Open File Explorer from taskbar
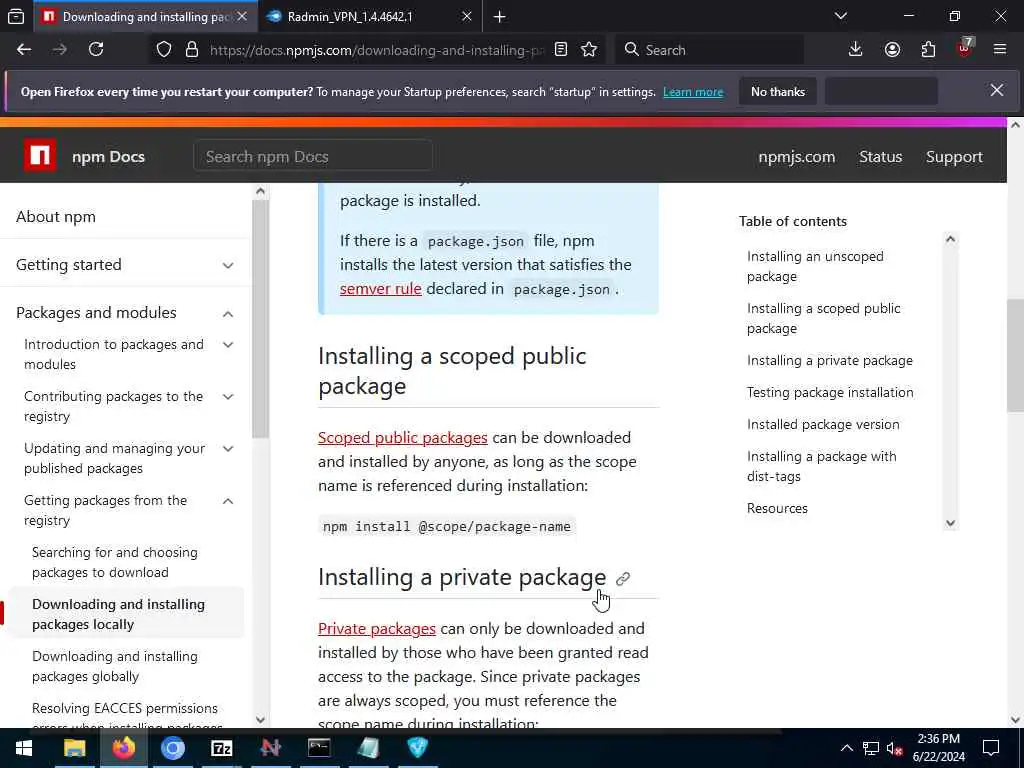 click(x=74, y=748)
